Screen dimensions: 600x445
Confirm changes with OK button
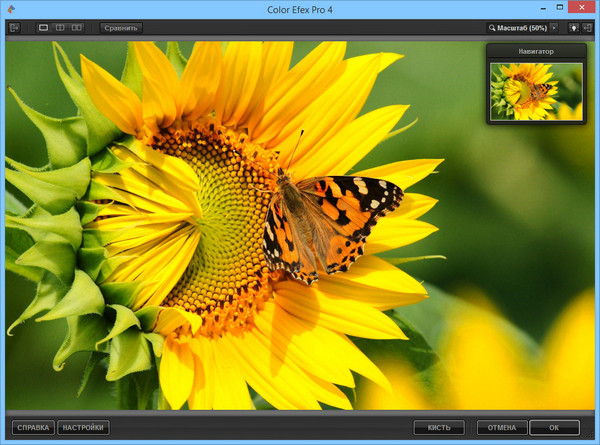554,427
